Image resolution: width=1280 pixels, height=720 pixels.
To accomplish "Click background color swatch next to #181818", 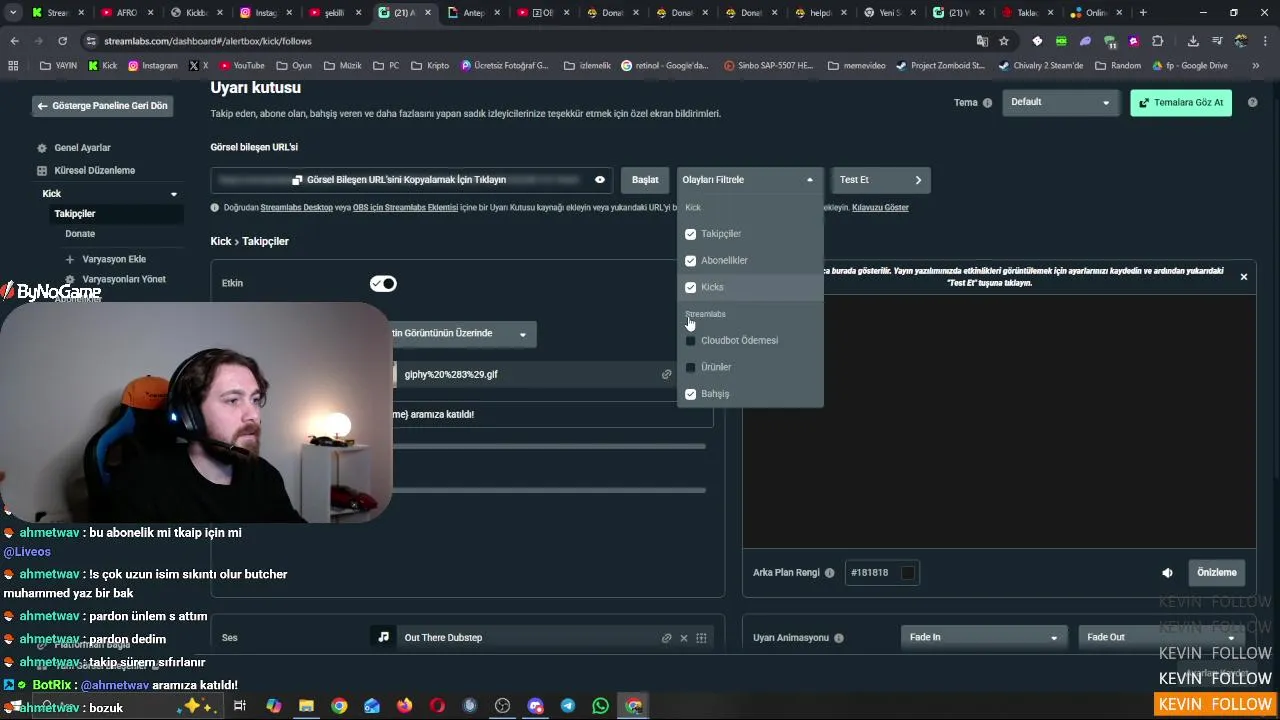I will click(x=908, y=573).
